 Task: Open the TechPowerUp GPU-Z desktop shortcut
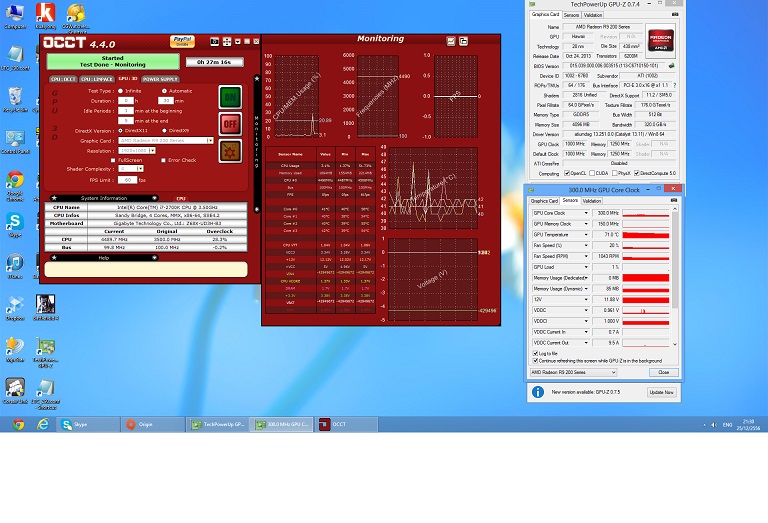click(x=46, y=353)
